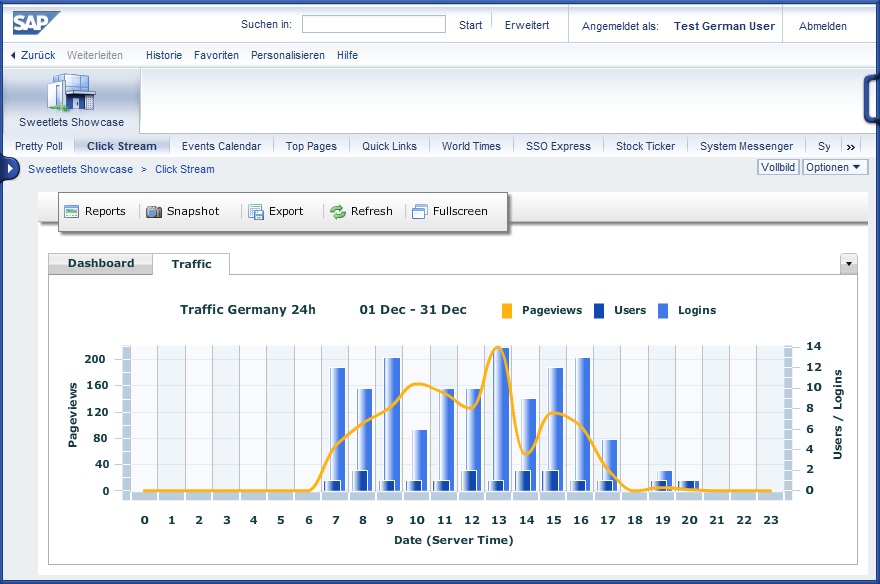
Task: Open the SSO Express tab
Action: click(x=558, y=146)
